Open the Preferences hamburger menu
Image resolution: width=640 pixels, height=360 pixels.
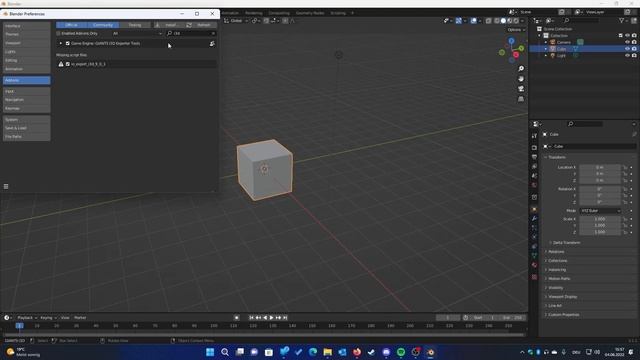6,187
